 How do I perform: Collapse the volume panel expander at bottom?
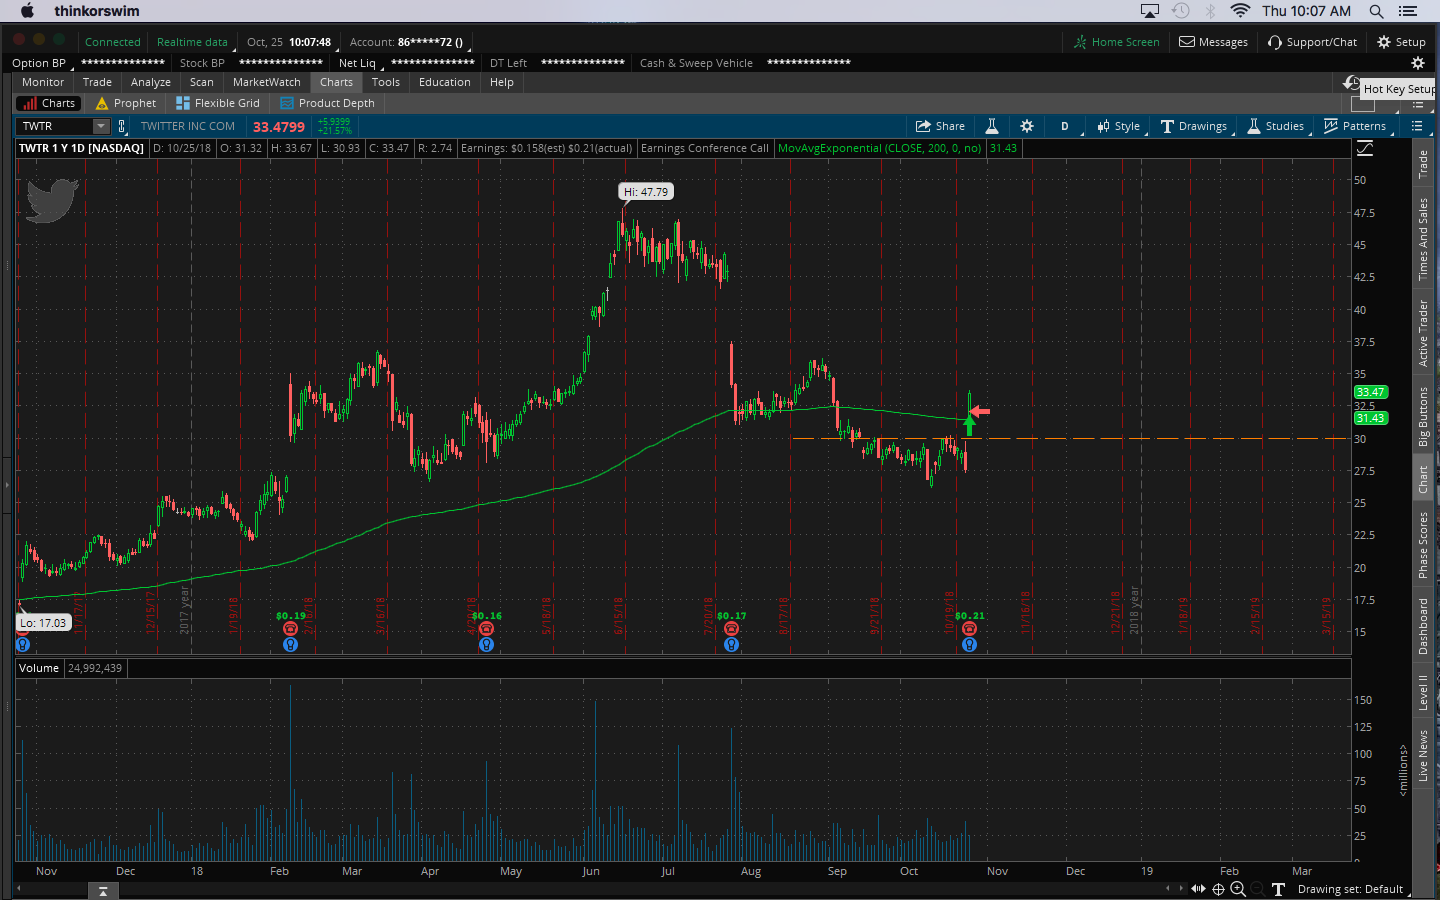[103, 891]
